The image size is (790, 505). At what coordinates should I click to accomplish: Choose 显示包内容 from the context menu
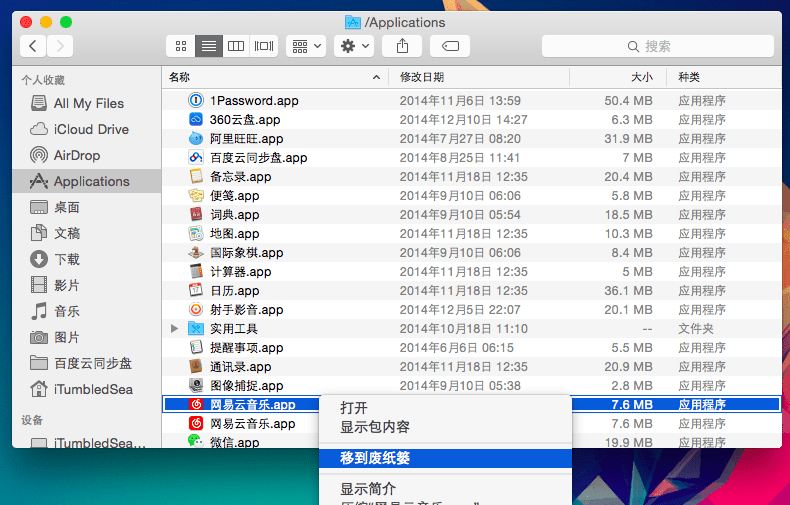click(445, 427)
